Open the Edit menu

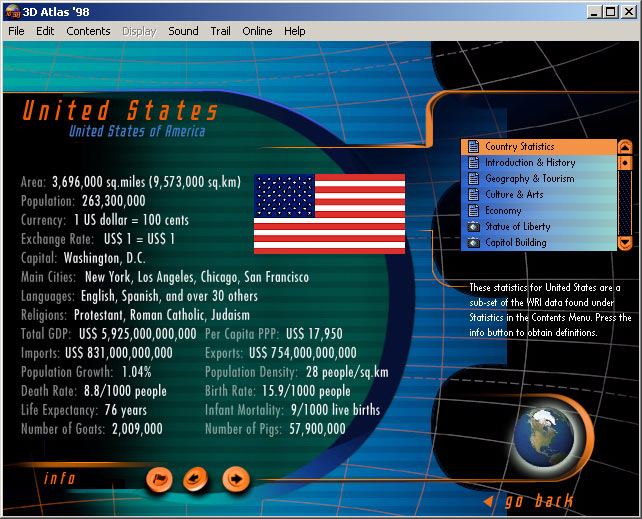45,31
